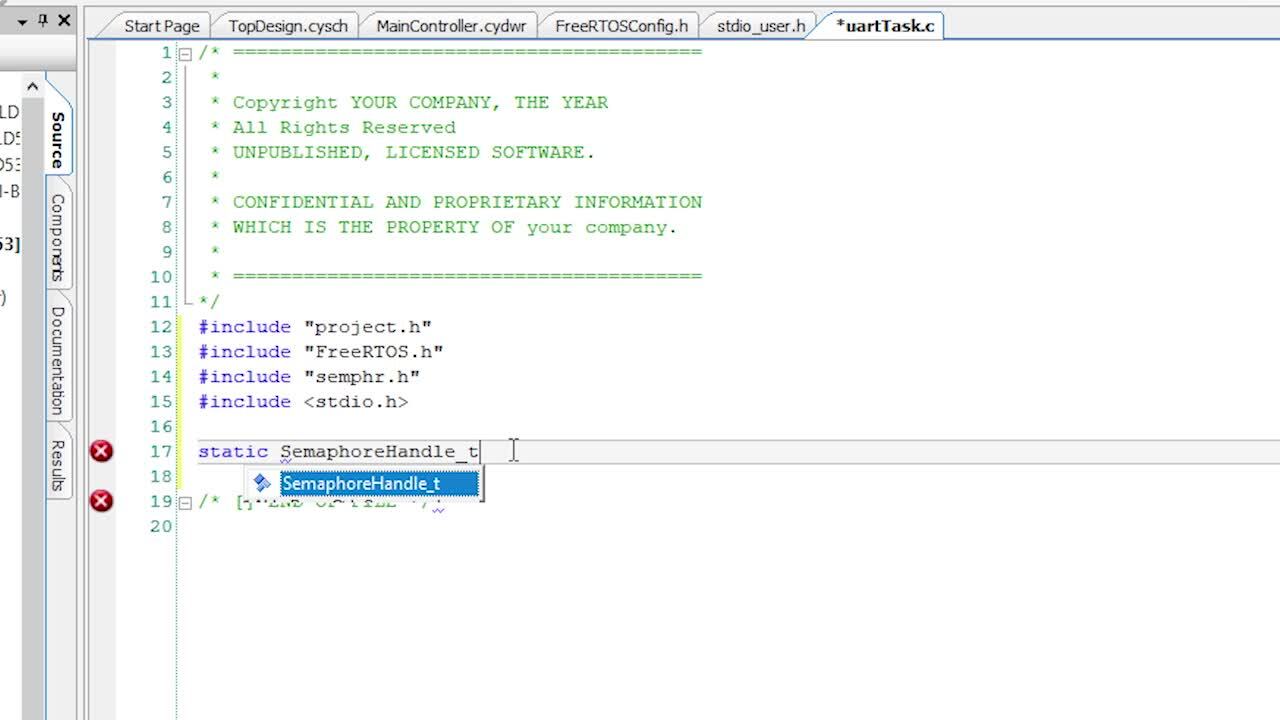Switch to the Start Page tab
The image size is (1280, 720).
[161, 26]
